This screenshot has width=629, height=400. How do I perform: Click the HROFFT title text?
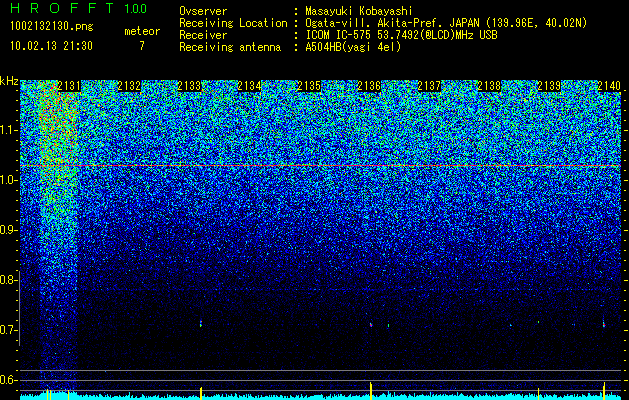click(x=62, y=8)
